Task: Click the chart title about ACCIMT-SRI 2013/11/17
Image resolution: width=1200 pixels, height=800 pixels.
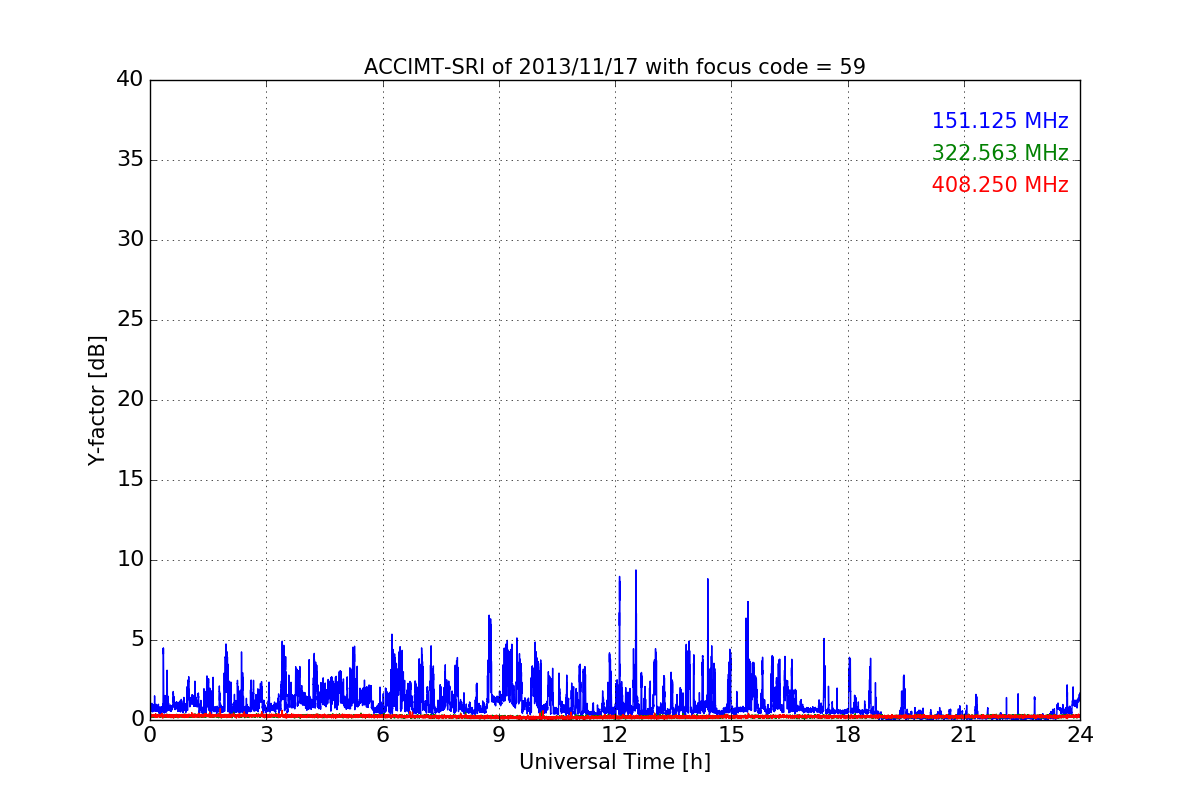Action: (x=614, y=67)
